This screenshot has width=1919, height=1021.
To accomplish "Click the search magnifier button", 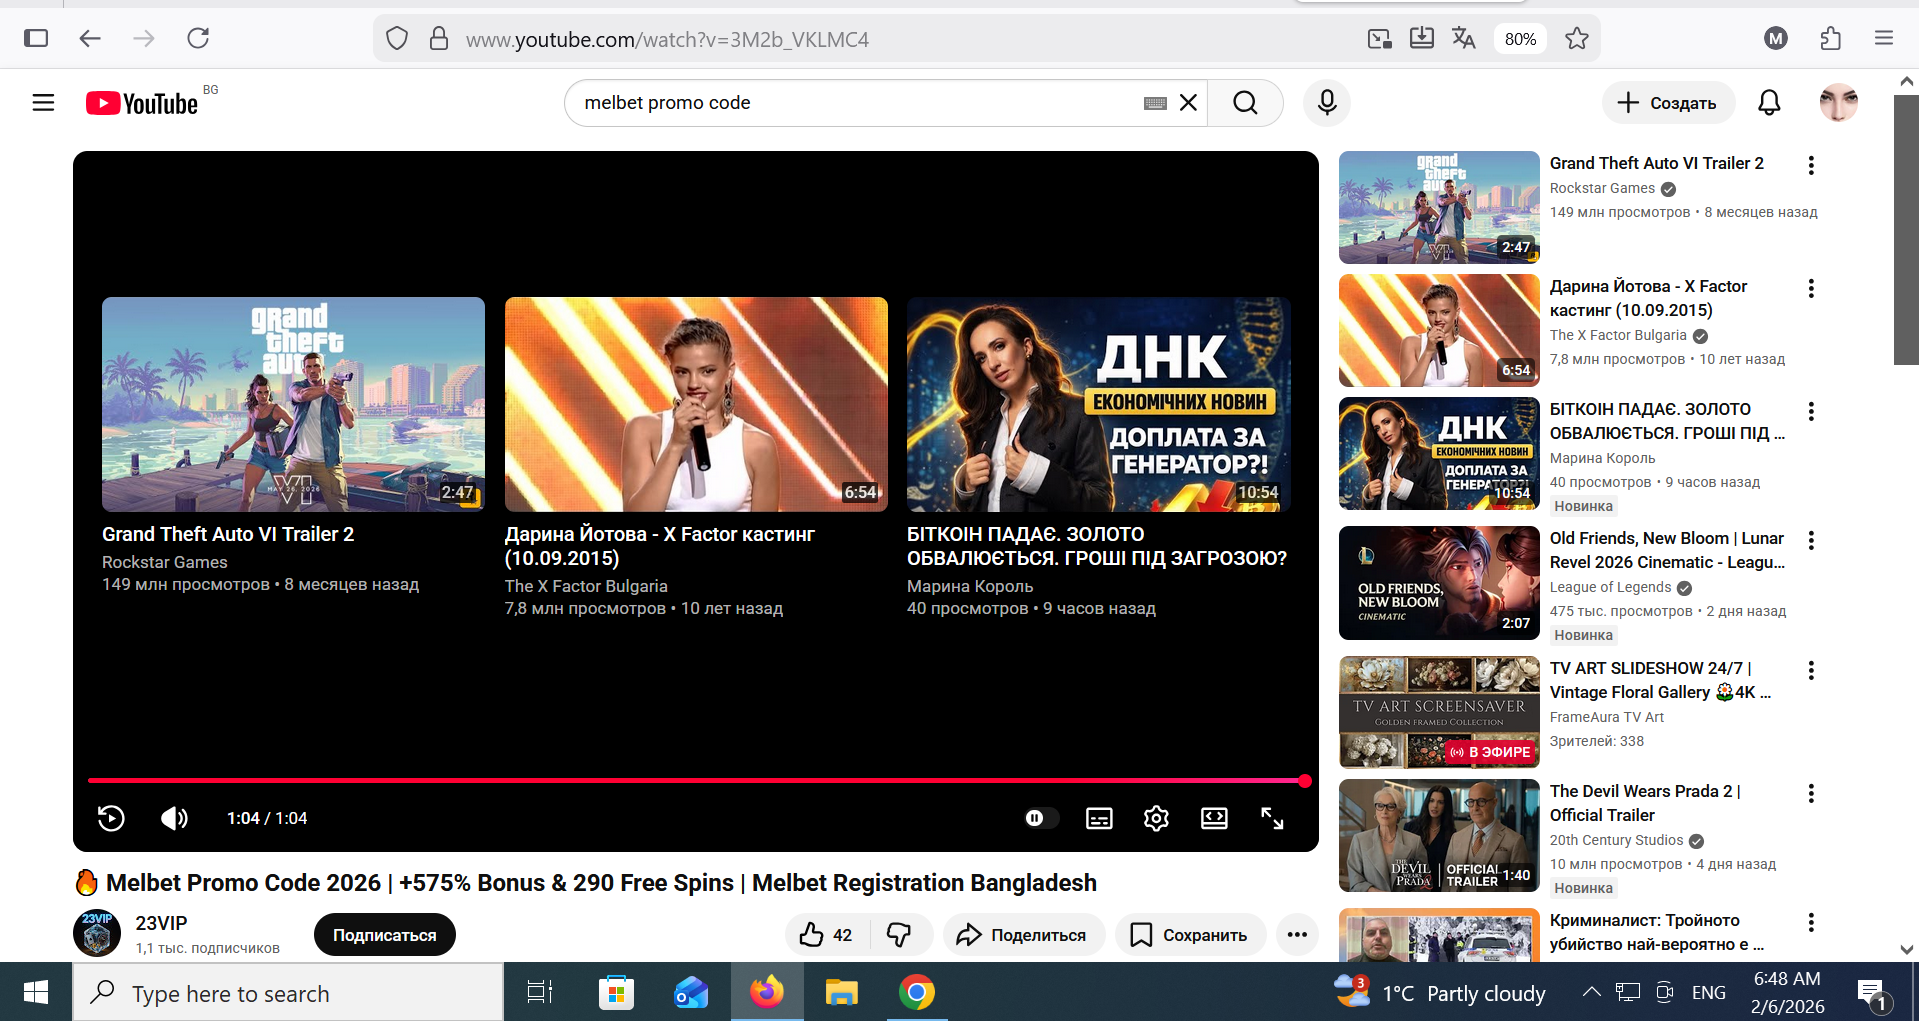I will coord(1245,103).
